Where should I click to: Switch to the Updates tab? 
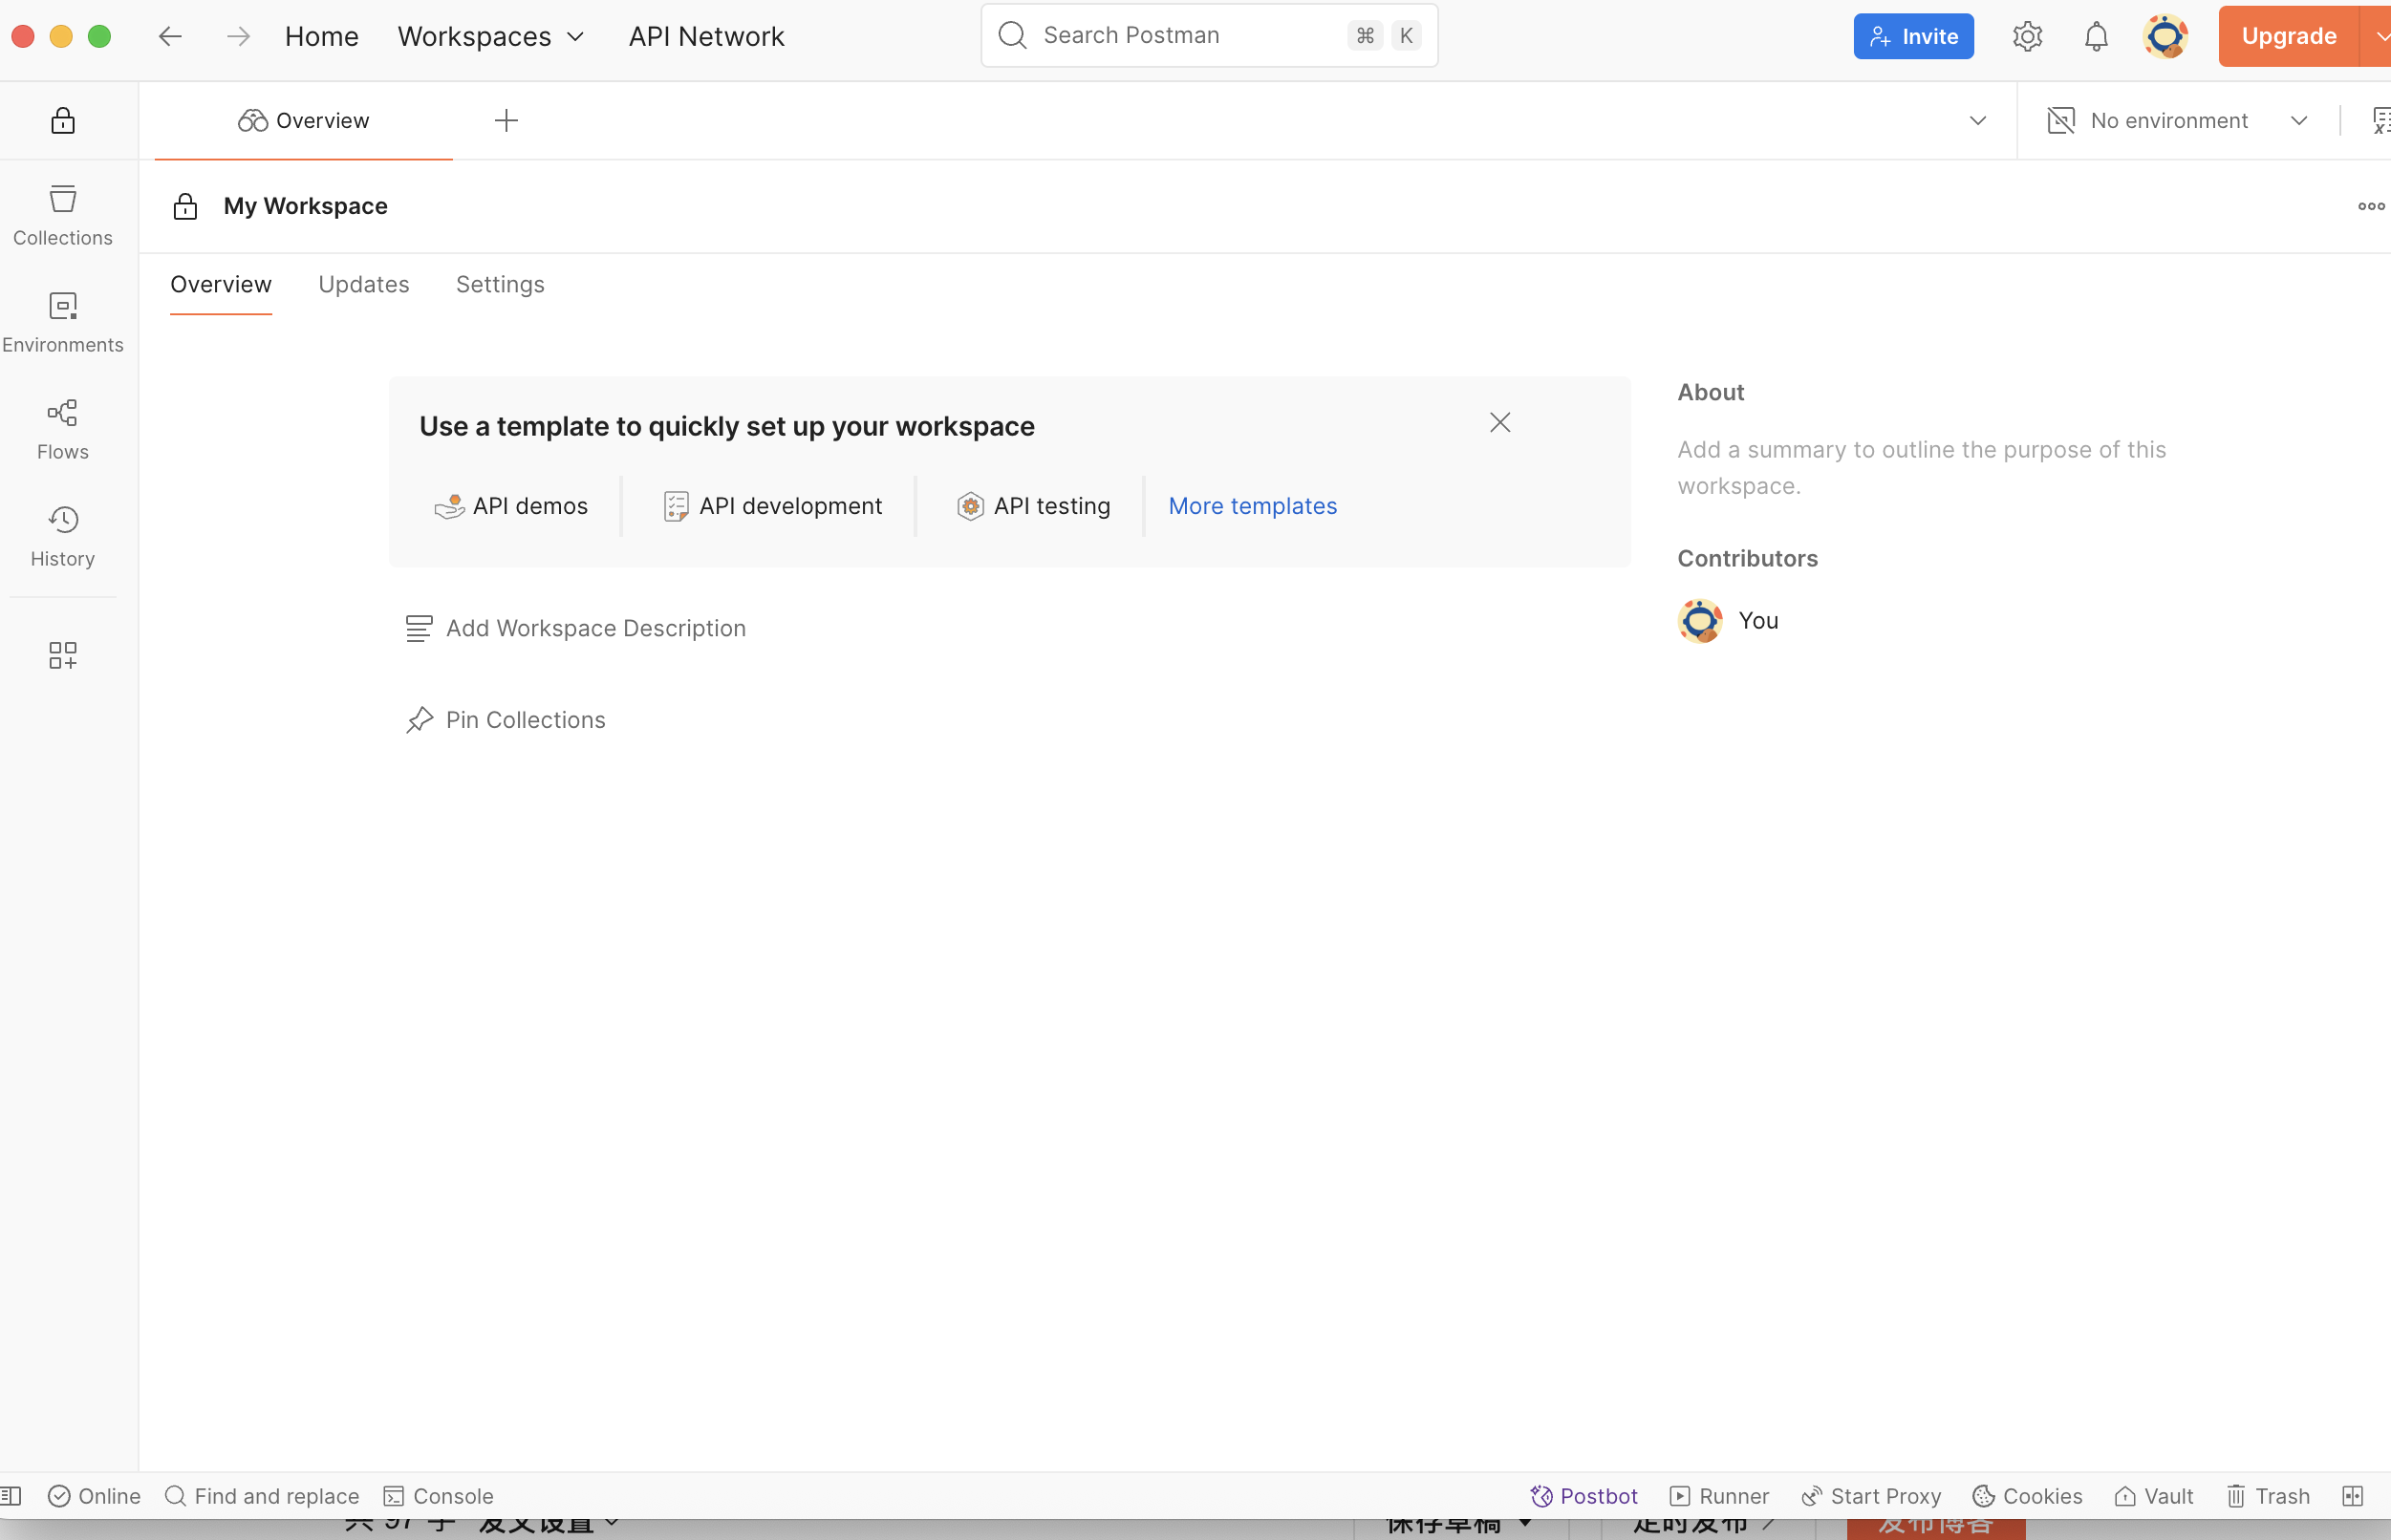click(x=363, y=284)
